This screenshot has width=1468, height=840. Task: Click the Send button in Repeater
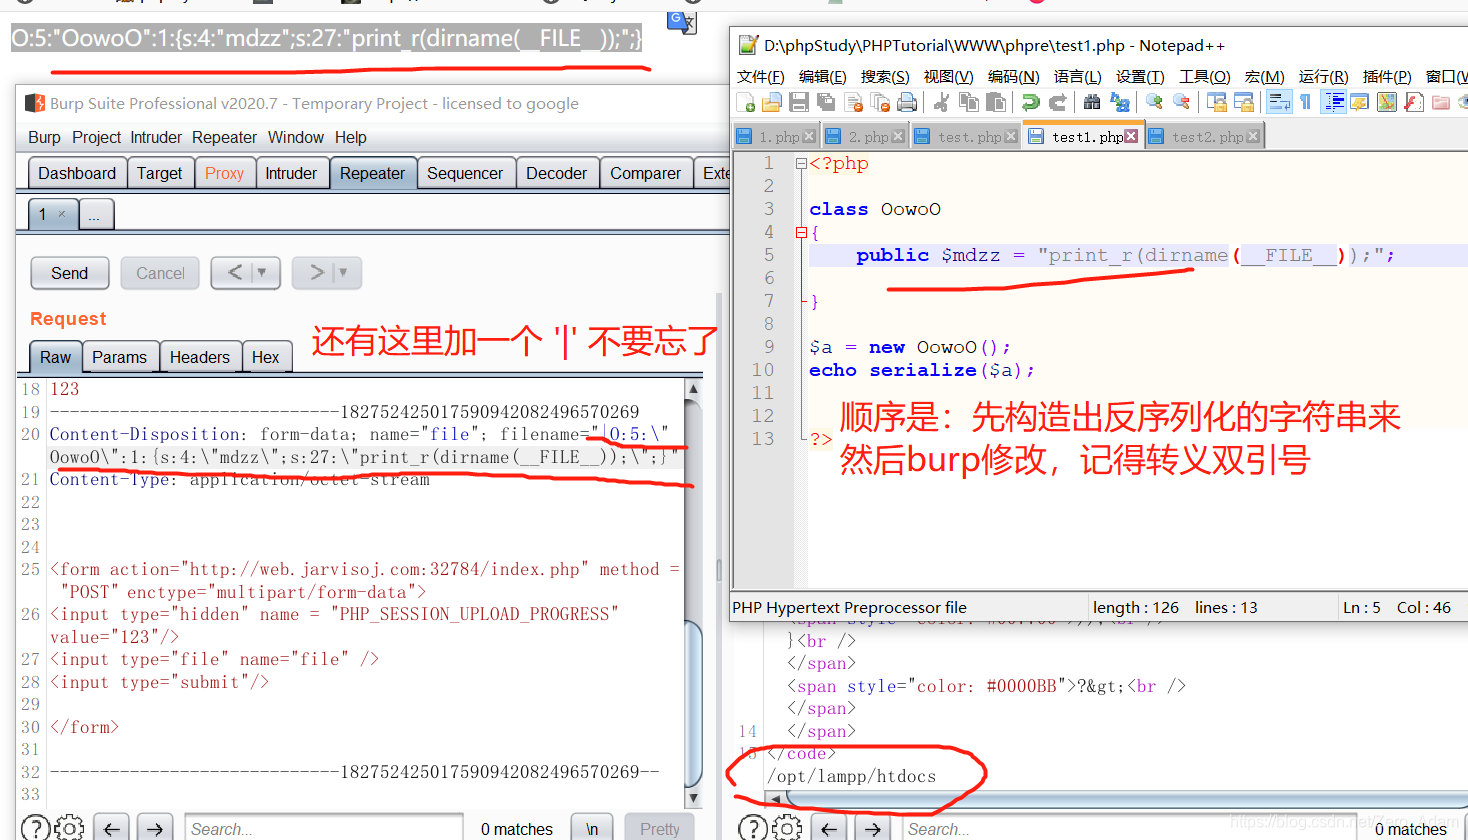point(69,273)
